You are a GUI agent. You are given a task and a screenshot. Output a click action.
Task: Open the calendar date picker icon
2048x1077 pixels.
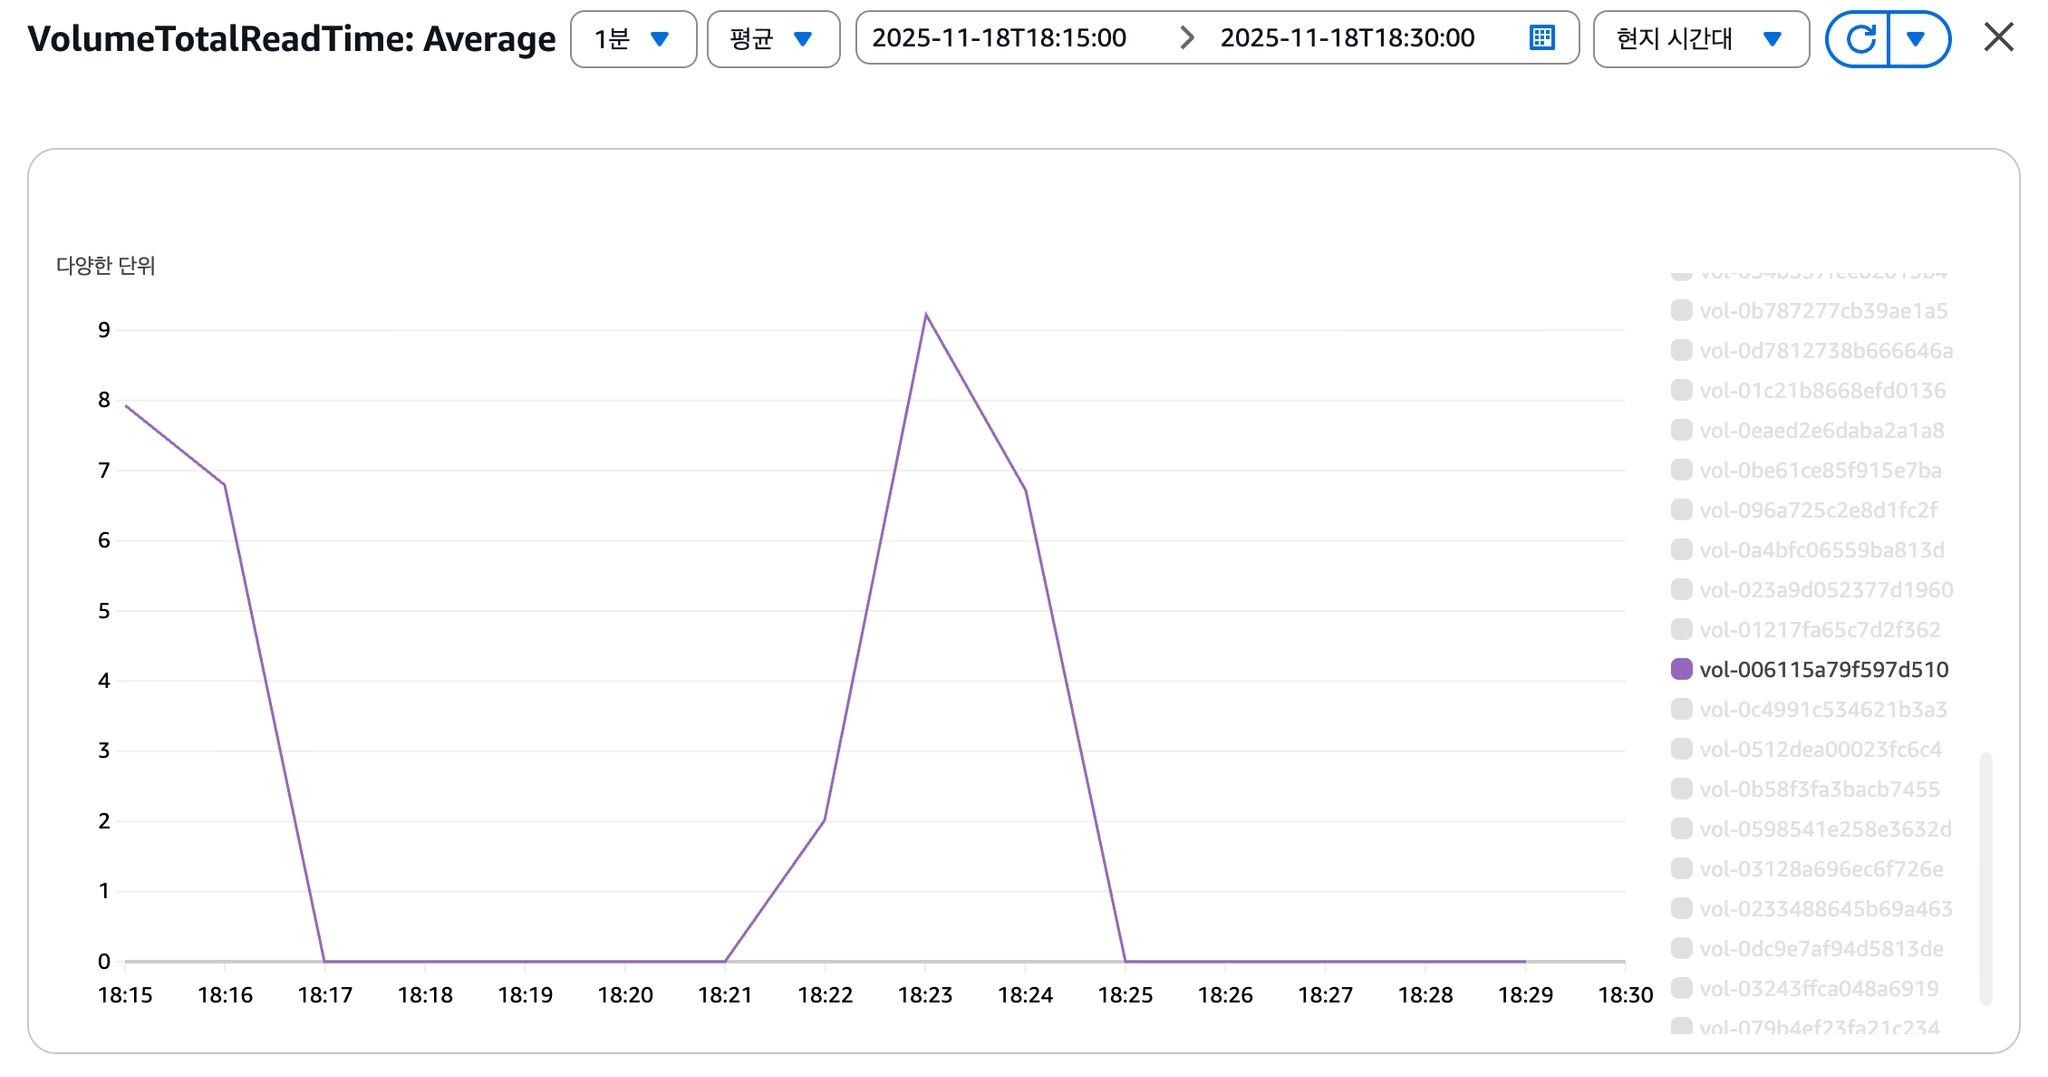coord(1542,38)
